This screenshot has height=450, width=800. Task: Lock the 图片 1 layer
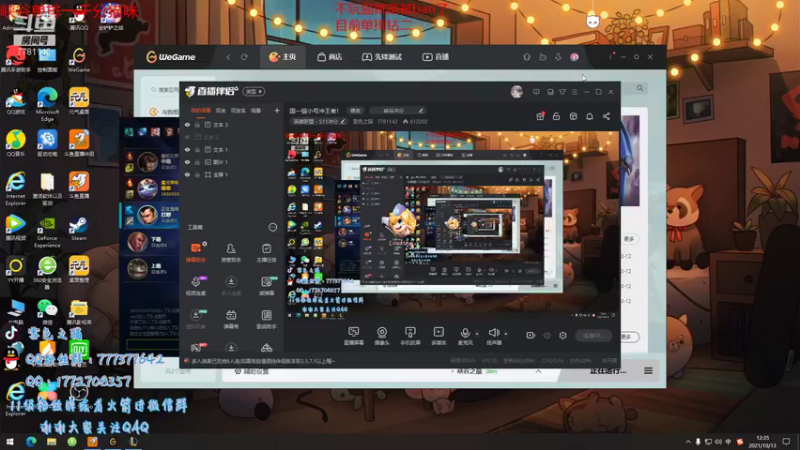tap(197, 162)
